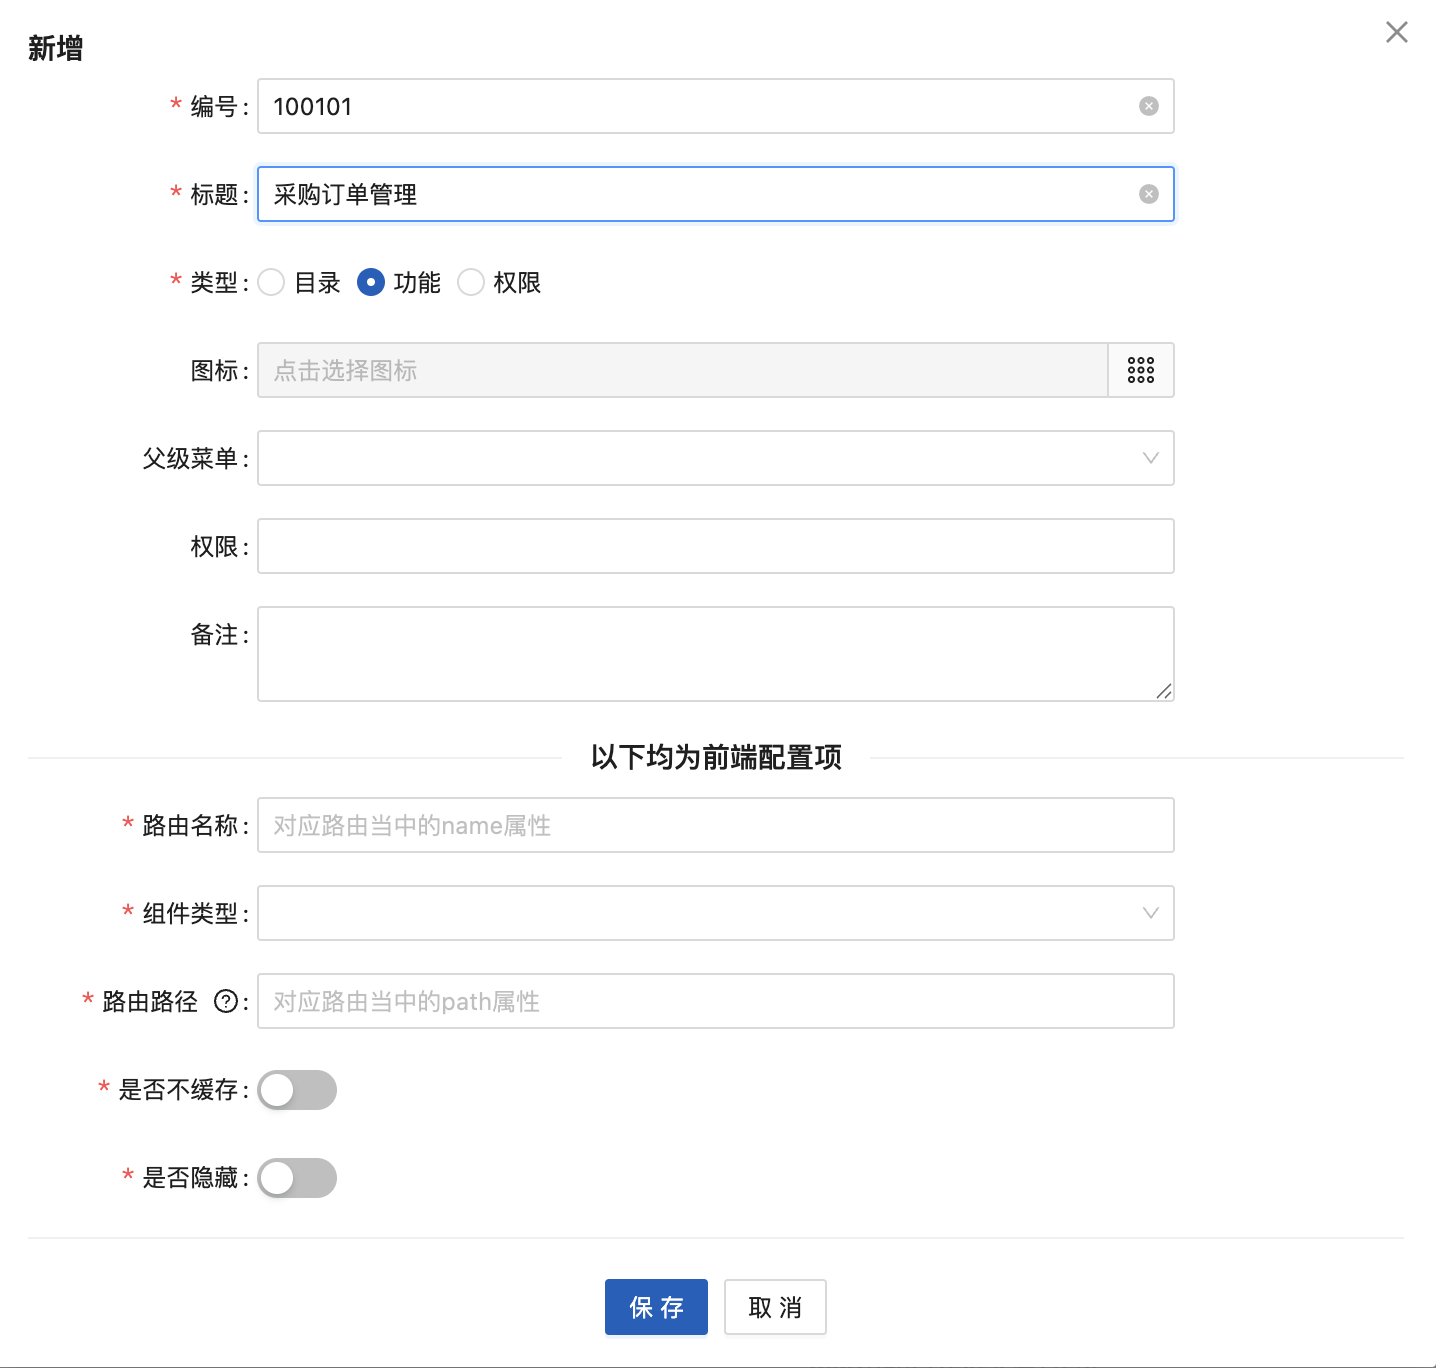Click inside the 备注 textarea

point(715,654)
